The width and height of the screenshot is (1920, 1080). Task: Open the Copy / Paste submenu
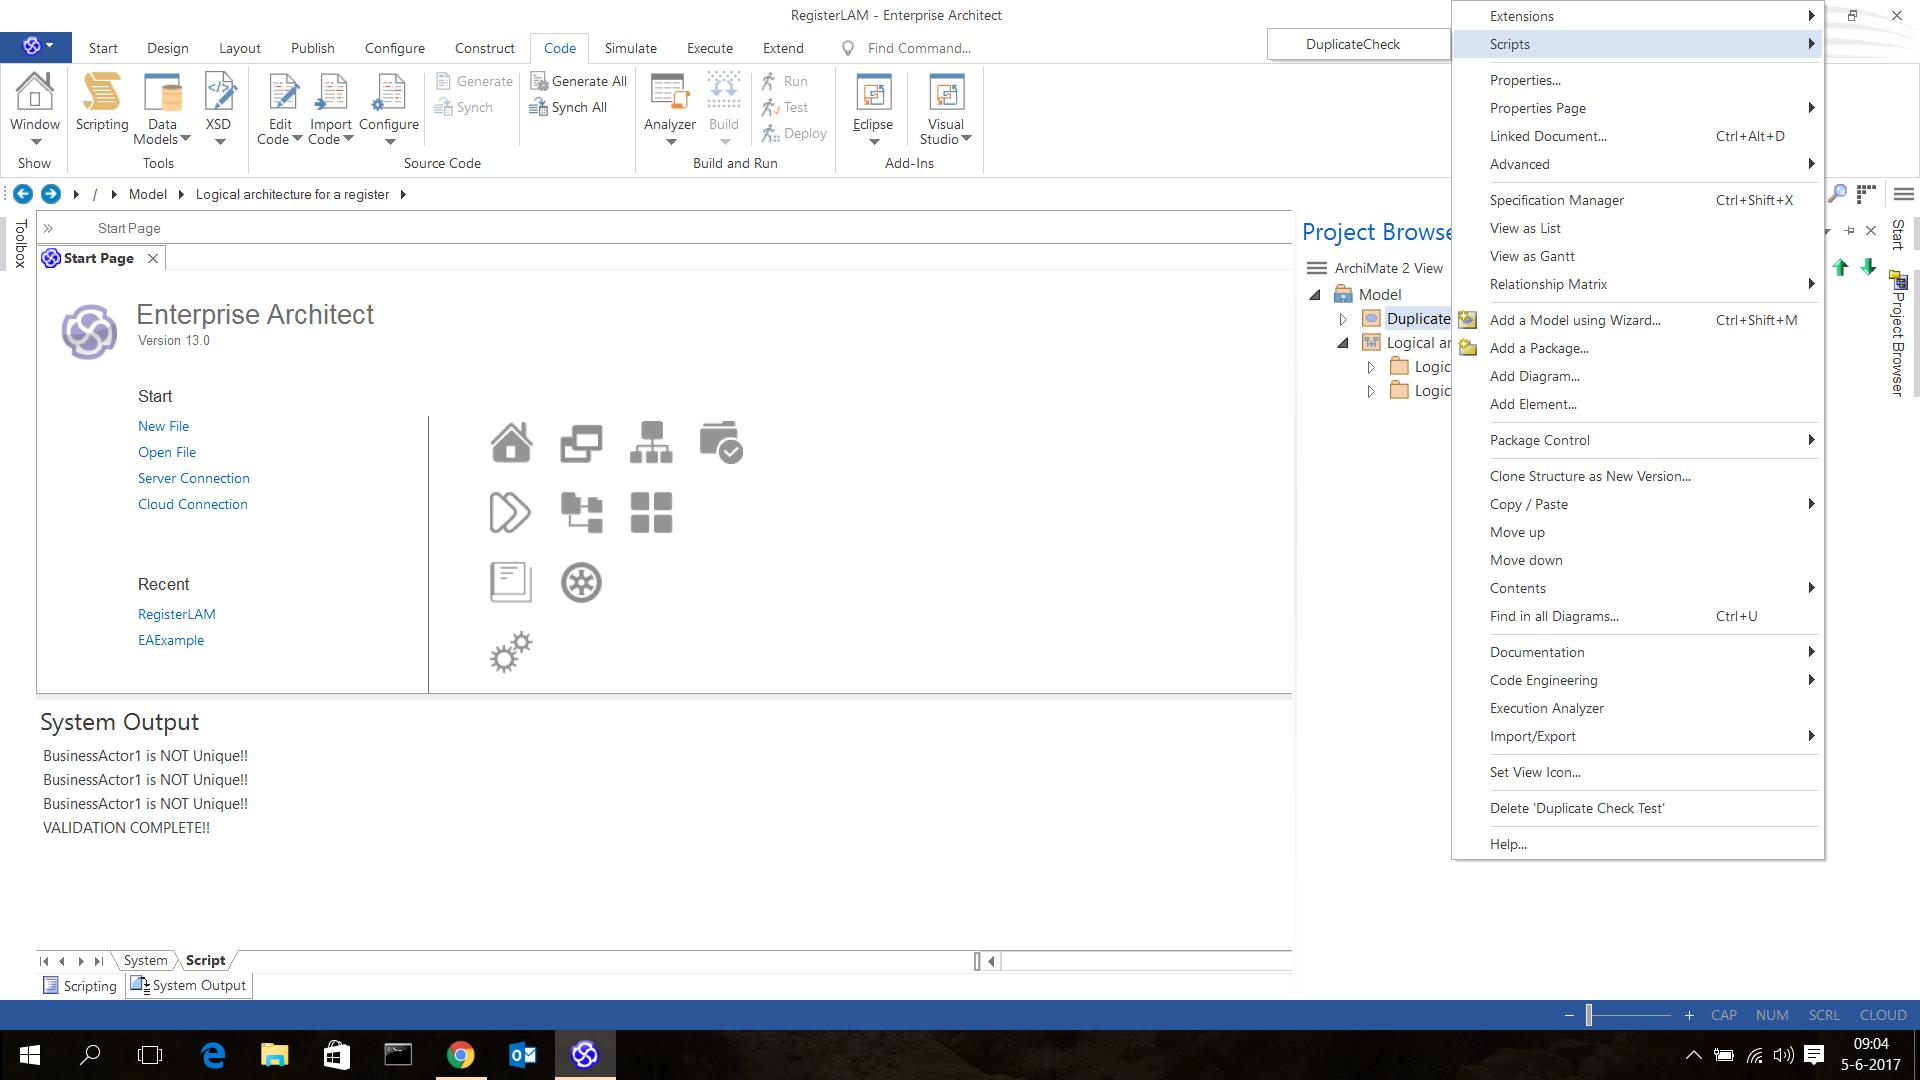pyautogui.click(x=1638, y=504)
